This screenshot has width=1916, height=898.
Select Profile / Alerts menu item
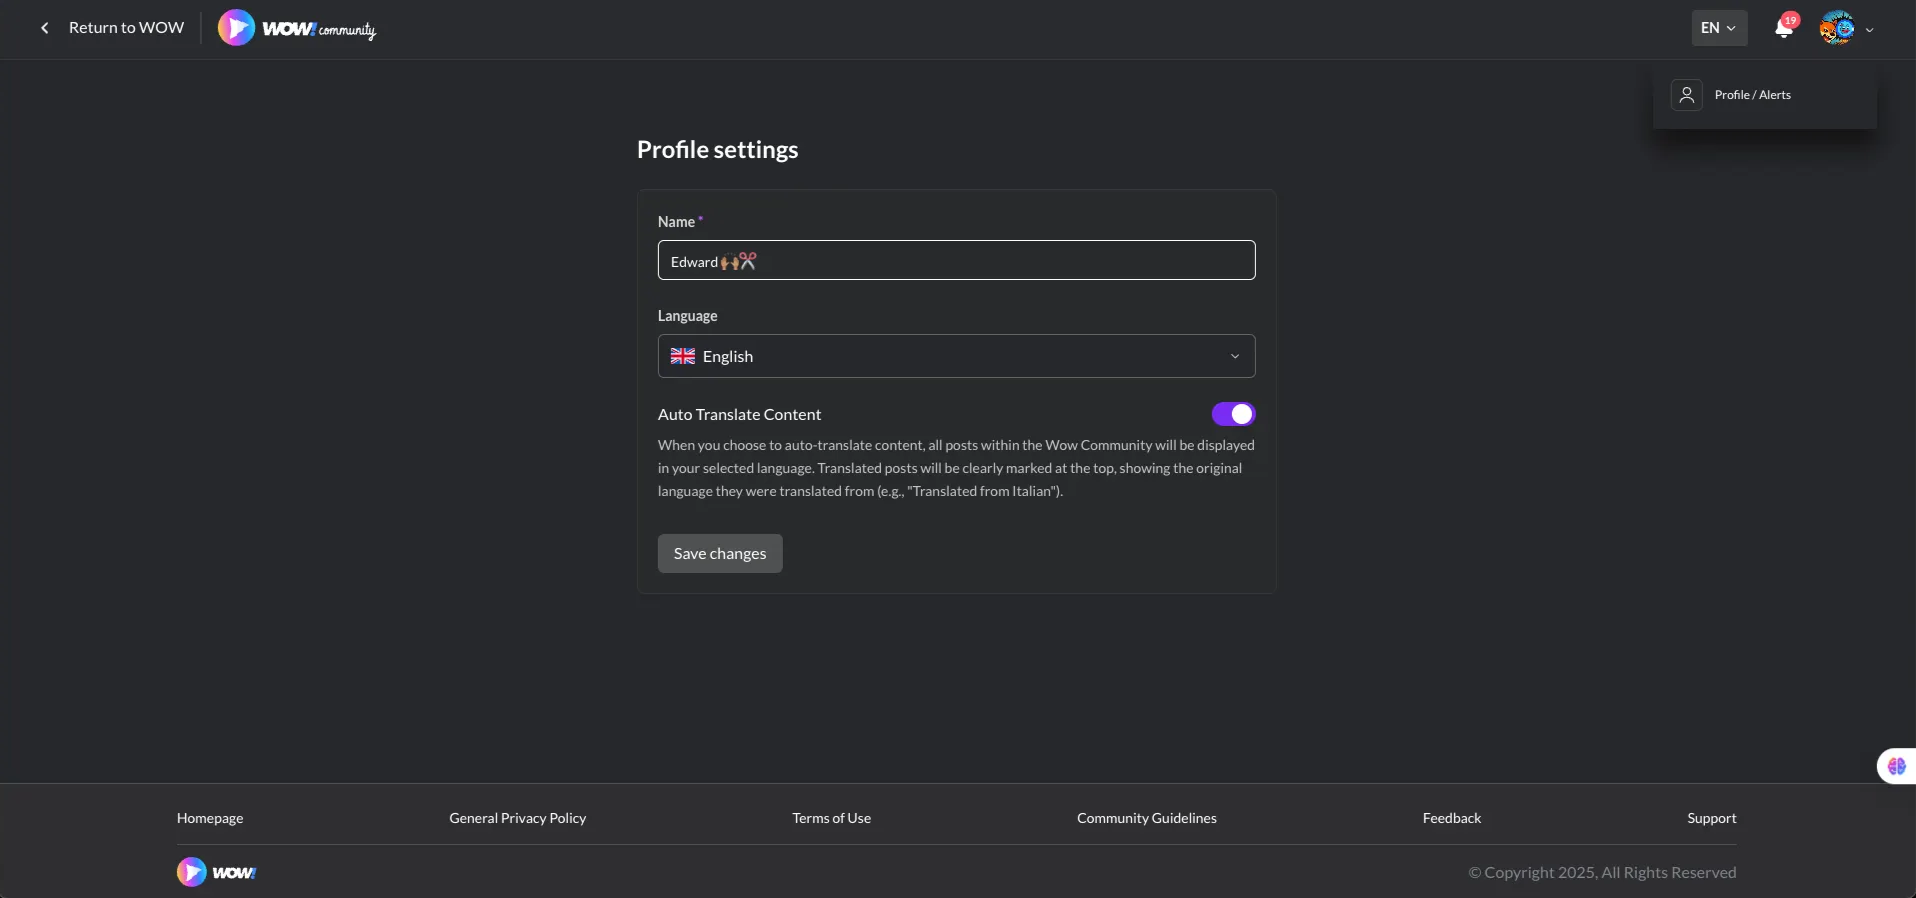[1752, 95]
